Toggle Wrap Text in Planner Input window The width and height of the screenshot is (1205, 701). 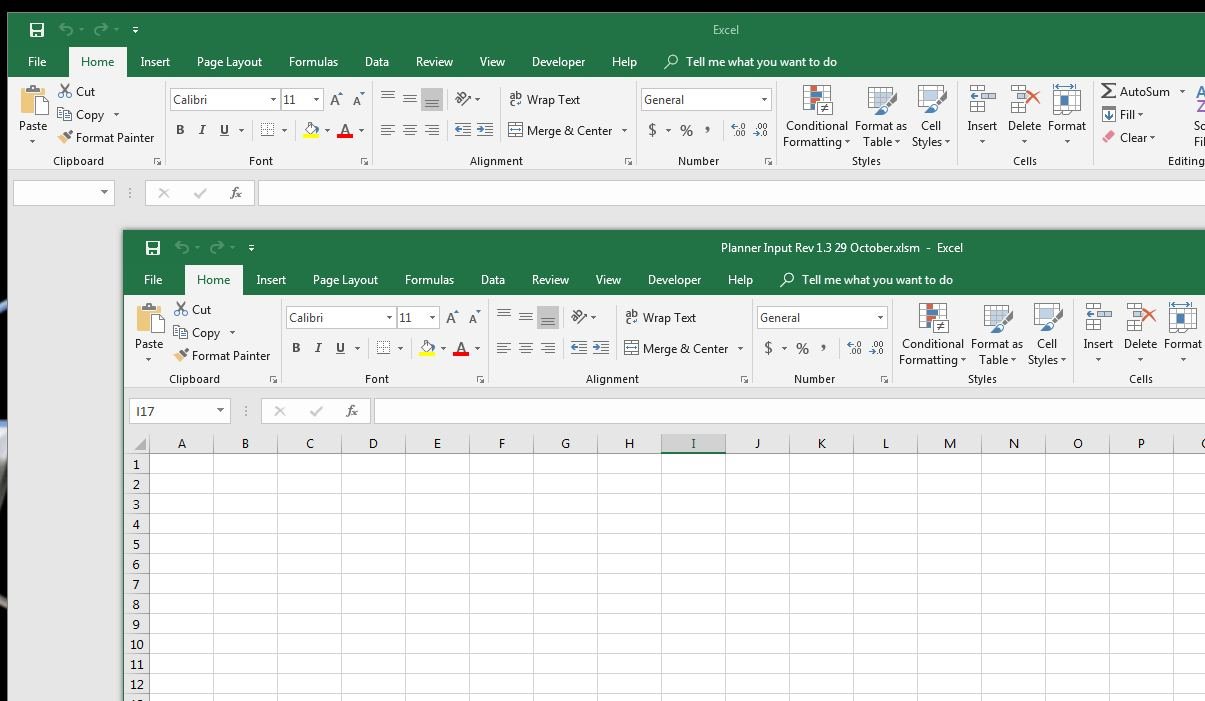pyautogui.click(x=660, y=317)
